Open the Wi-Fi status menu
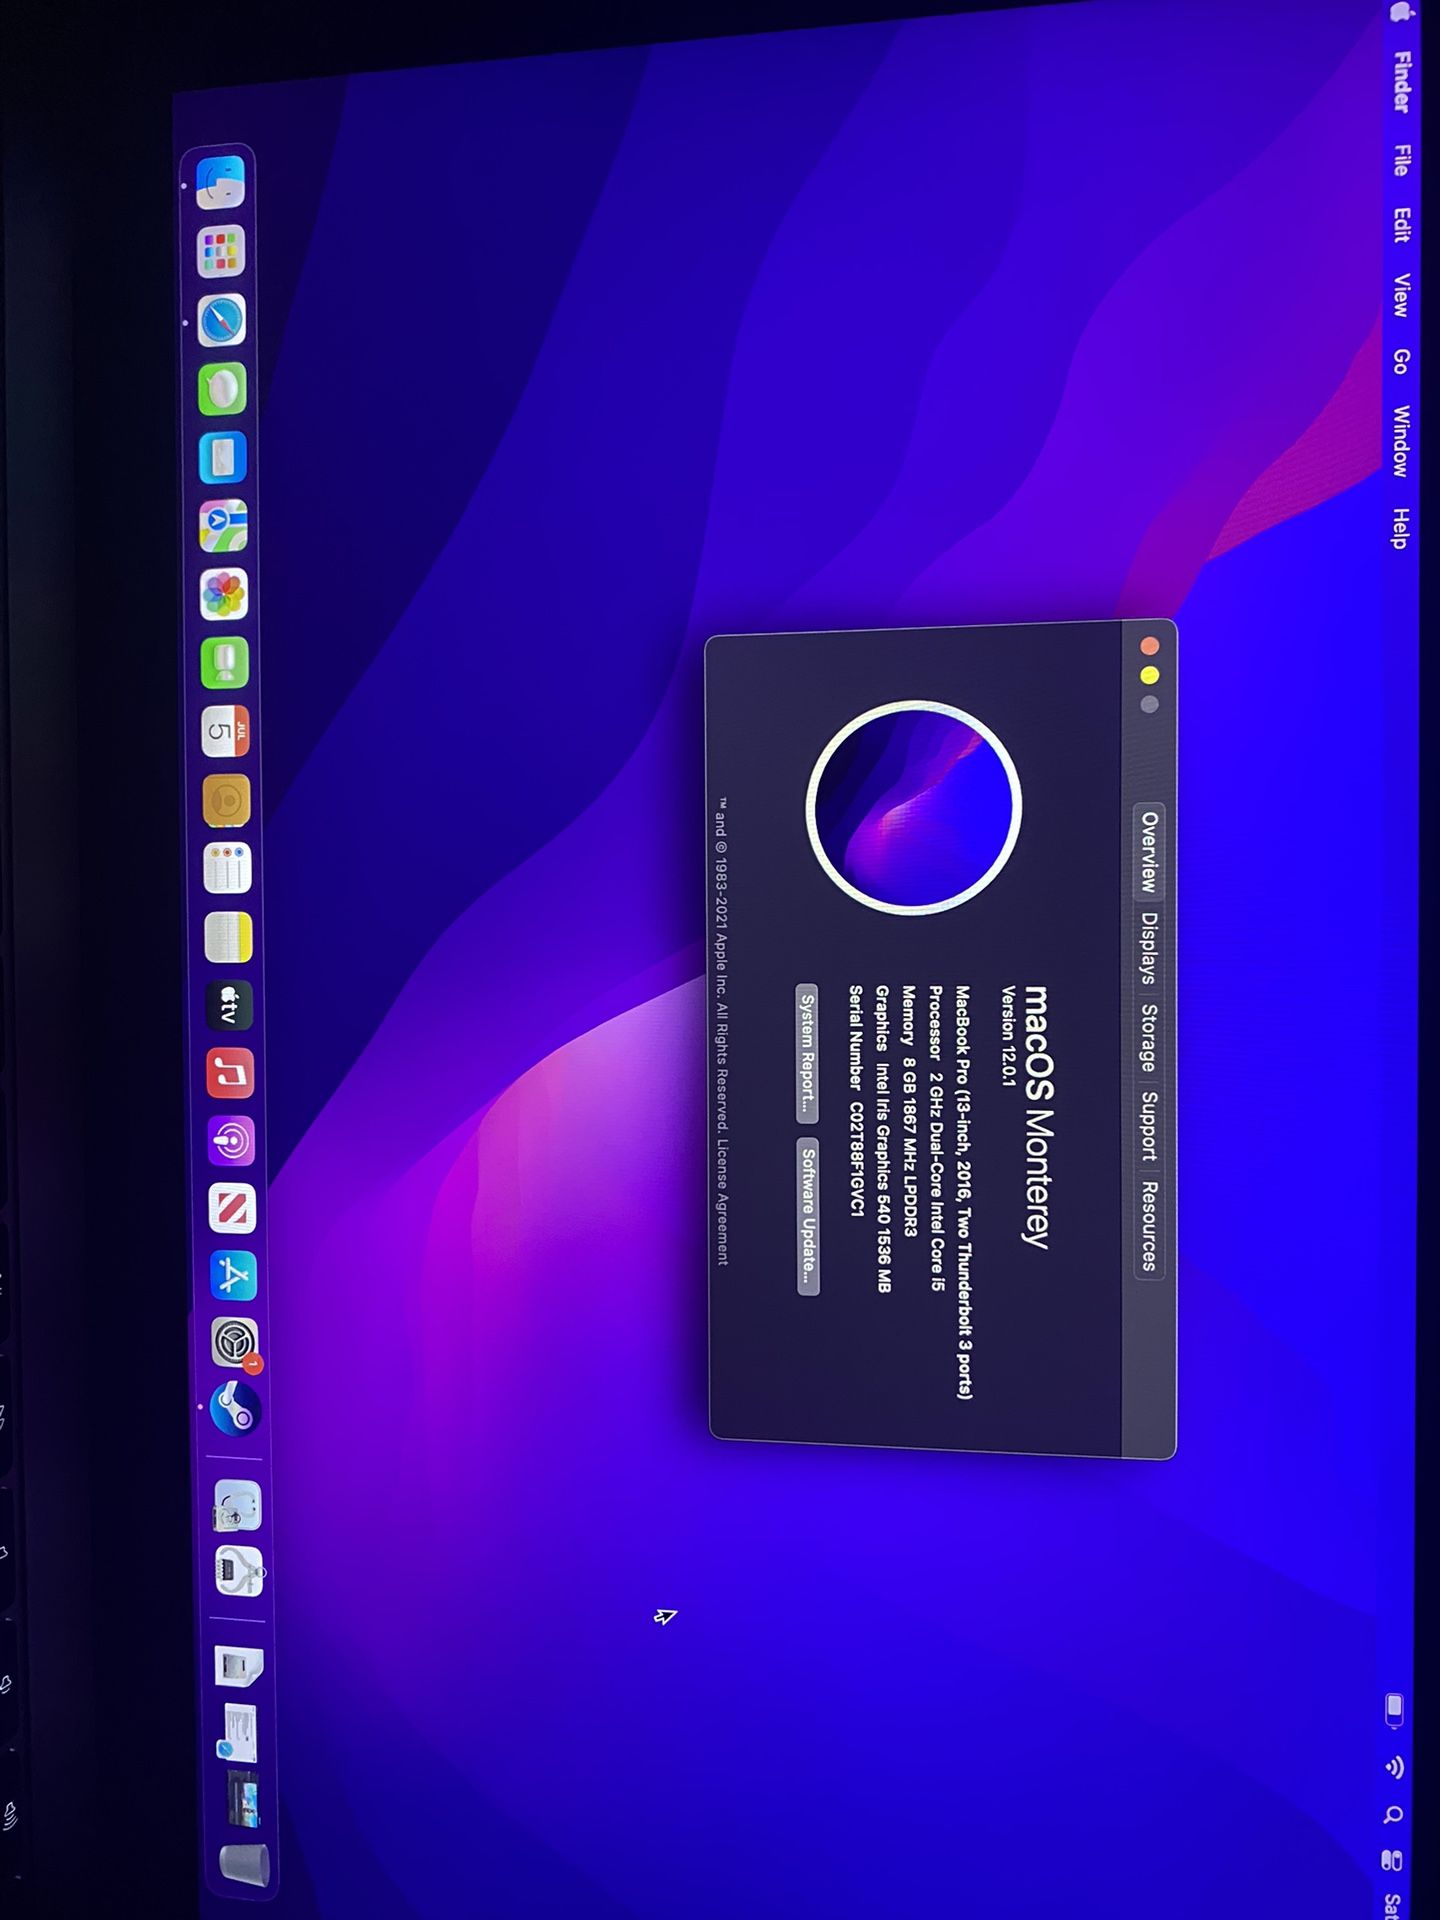 point(1394,1768)
